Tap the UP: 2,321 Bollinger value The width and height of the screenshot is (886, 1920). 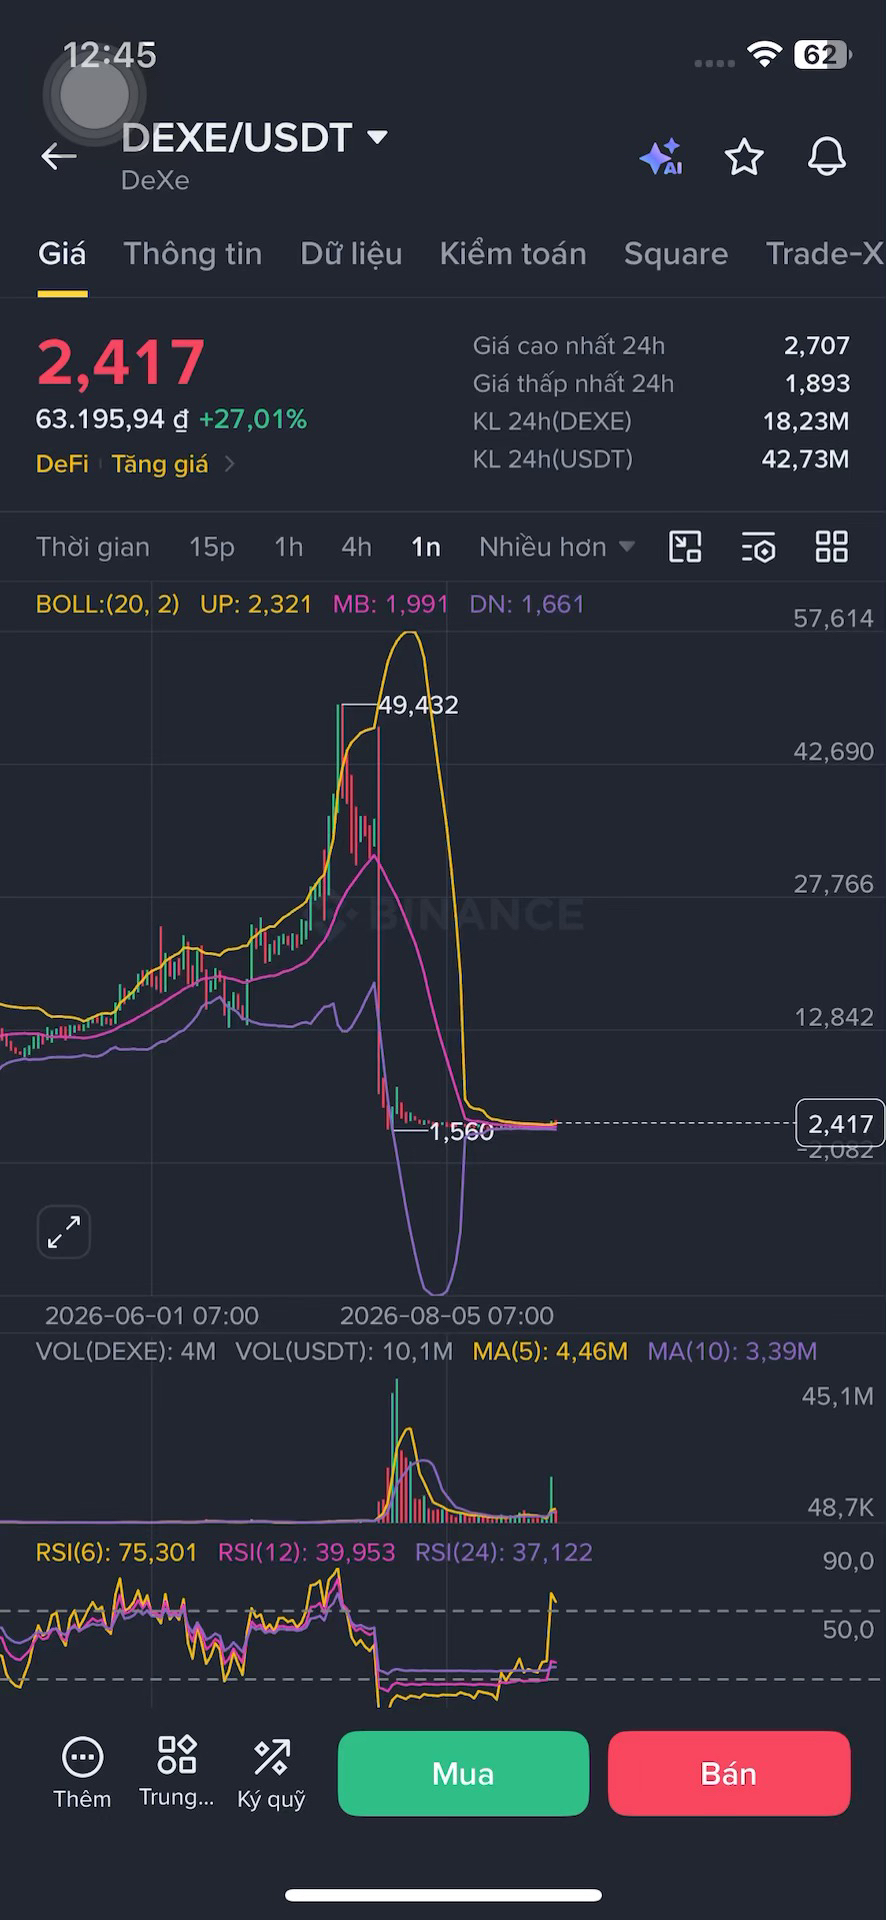coord(256,604)
